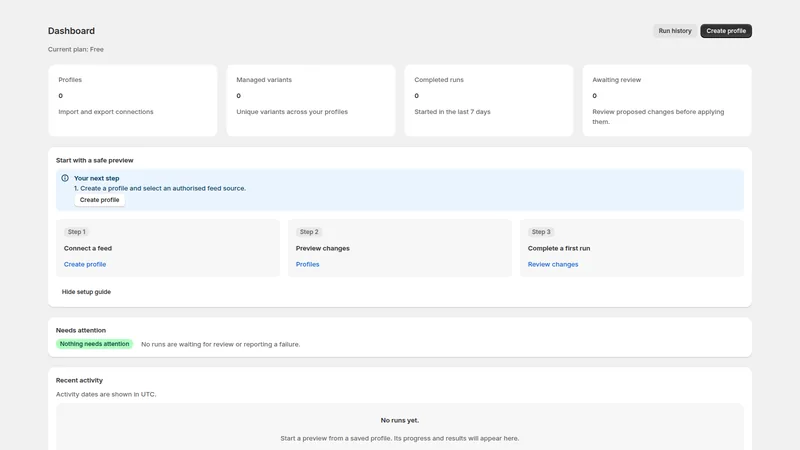Click the Dashboard page title
Image resolution: width=800 pixels, height=450 pixels.
pos(71,31)
